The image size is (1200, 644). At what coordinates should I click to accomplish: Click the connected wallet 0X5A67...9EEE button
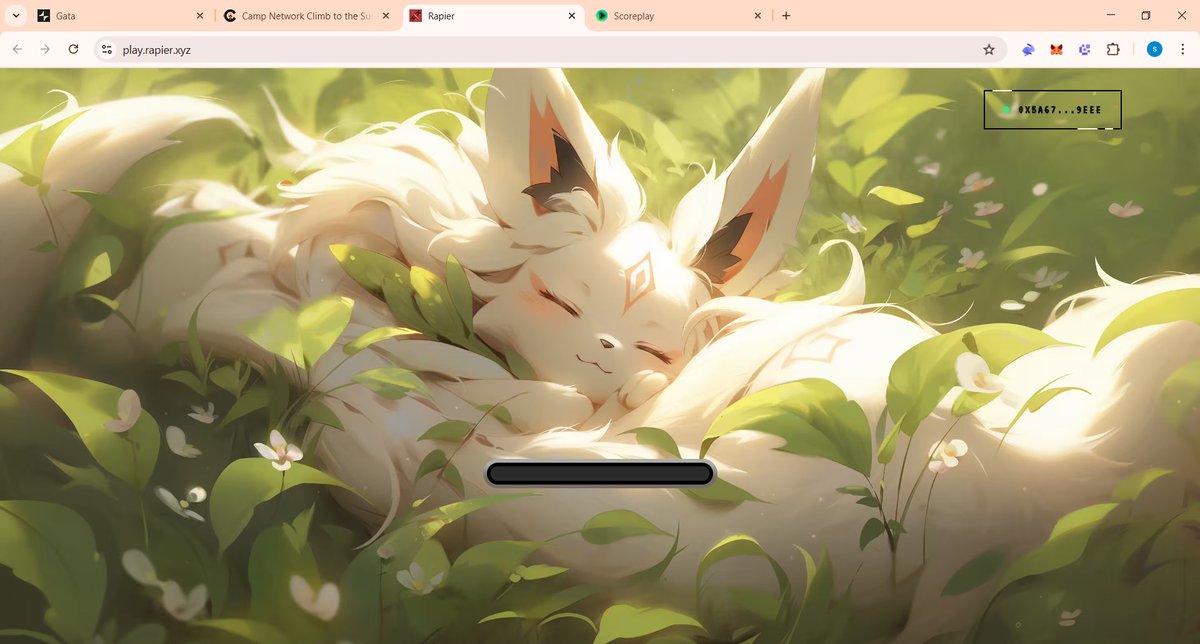point(1052,110)
